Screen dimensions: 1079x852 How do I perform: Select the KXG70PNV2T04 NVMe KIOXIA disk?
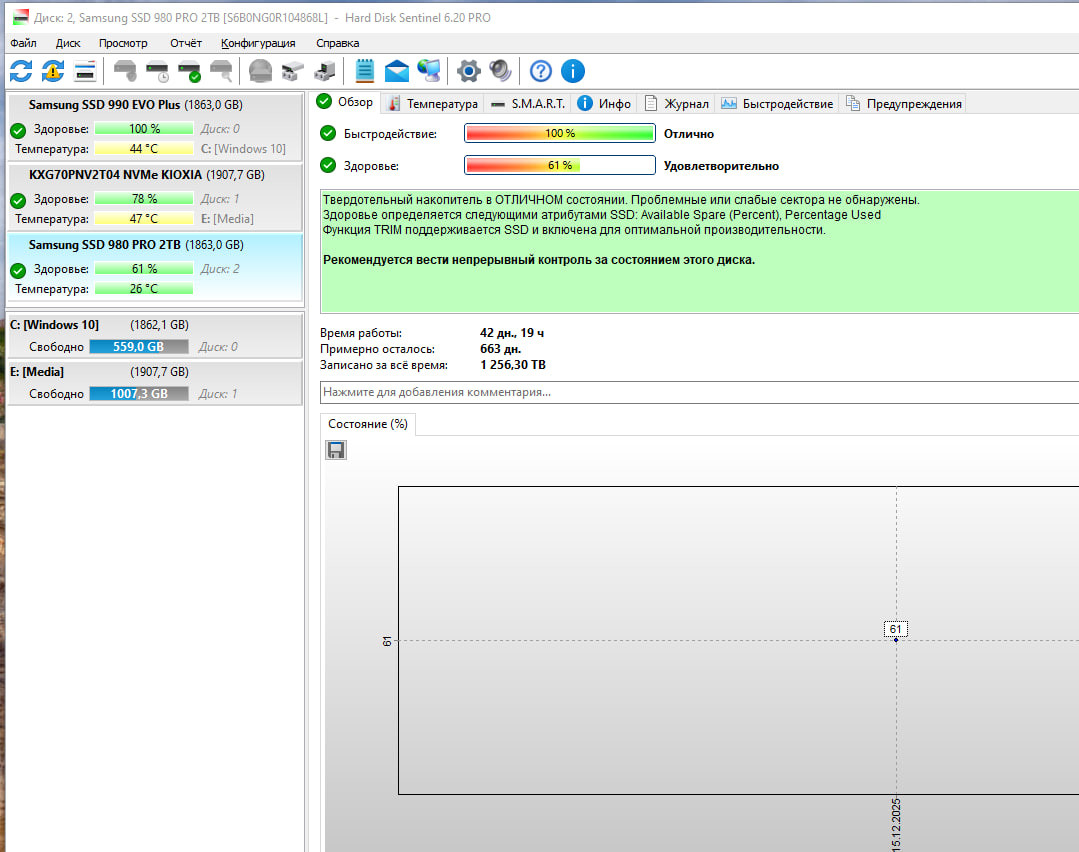(x=155, y=196)
